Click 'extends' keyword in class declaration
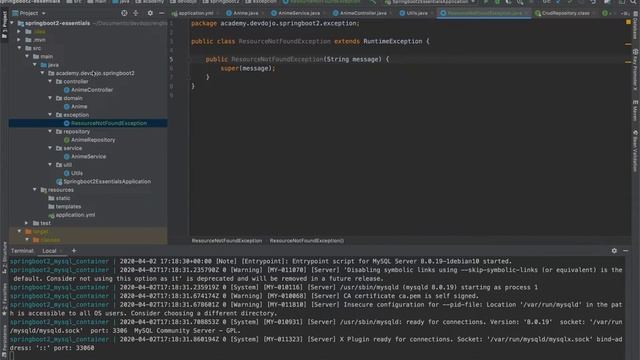Screen dimensions: 640x360 (x=347, y=41)
